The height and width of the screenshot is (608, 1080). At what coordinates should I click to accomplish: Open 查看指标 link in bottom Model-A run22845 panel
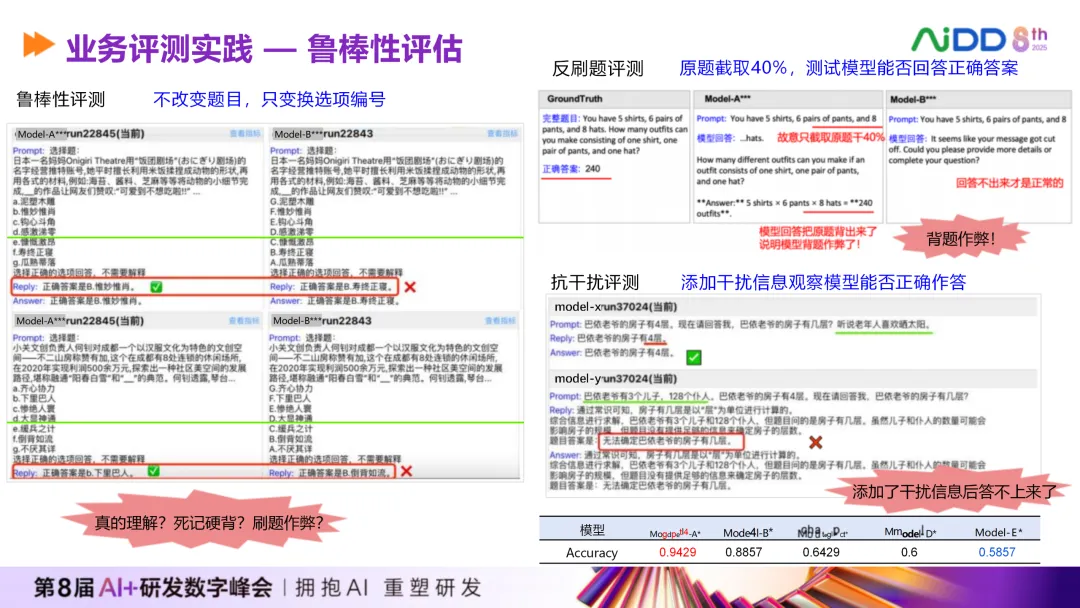244,321
